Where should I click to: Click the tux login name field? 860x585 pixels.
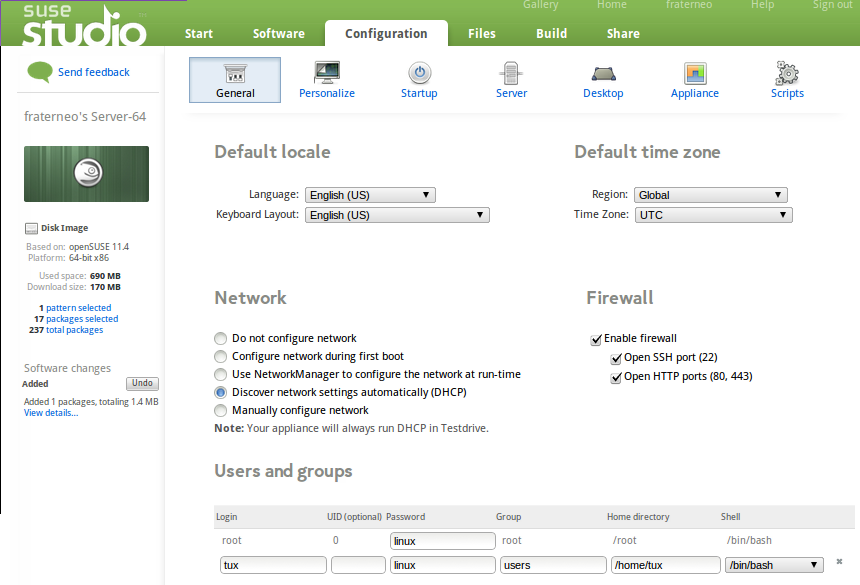tap(273, 565)
